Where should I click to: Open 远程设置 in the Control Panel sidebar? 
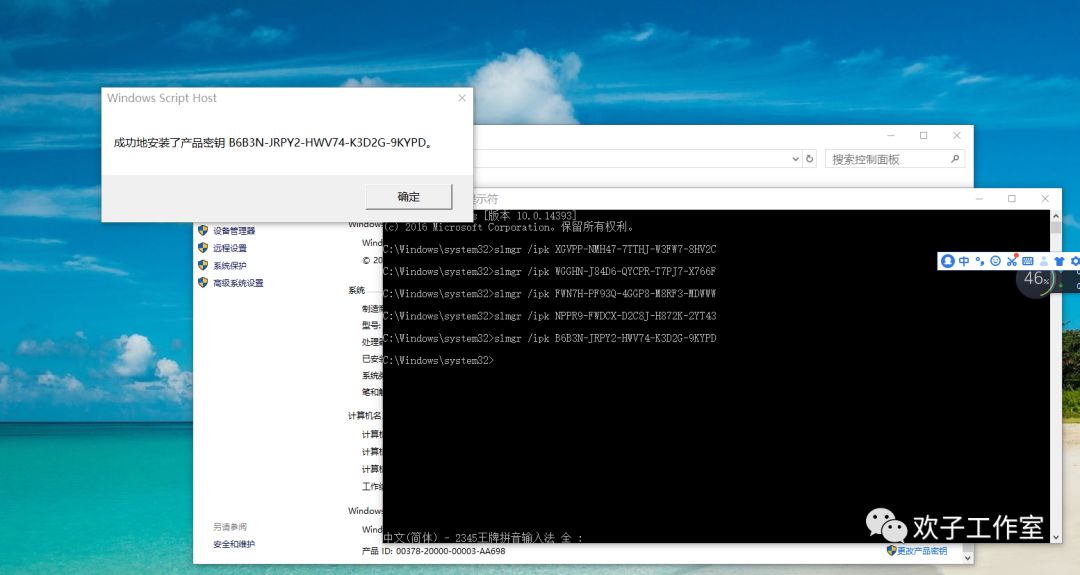point(229,248)
